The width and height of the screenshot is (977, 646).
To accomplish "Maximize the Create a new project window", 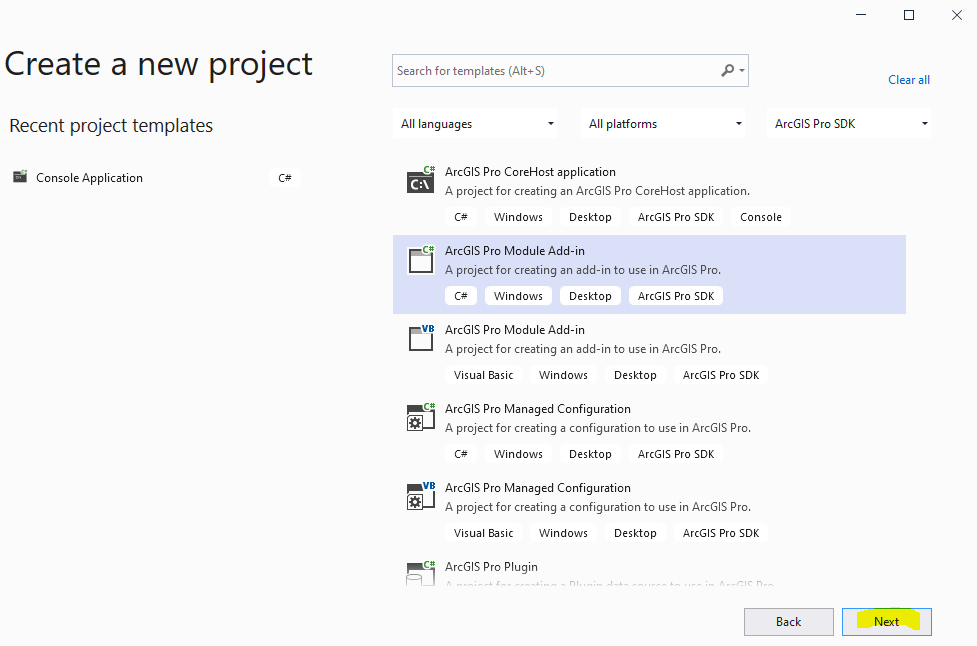I will (x=909, y=15).
